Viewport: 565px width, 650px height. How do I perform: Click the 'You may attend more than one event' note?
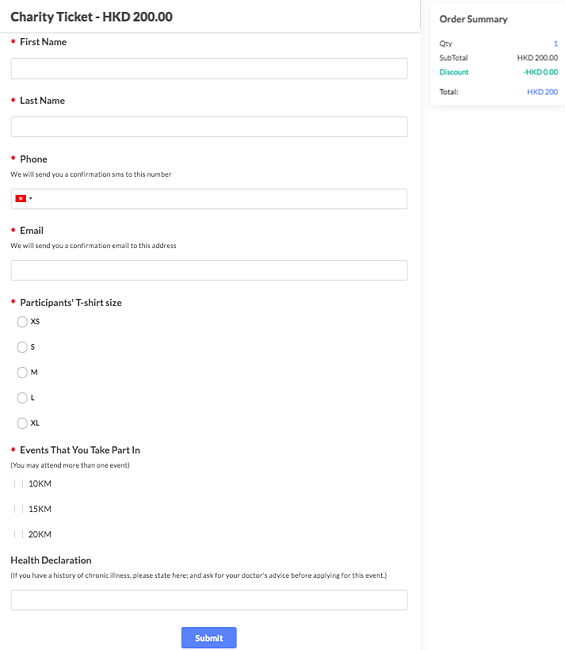tap(70, 466)
